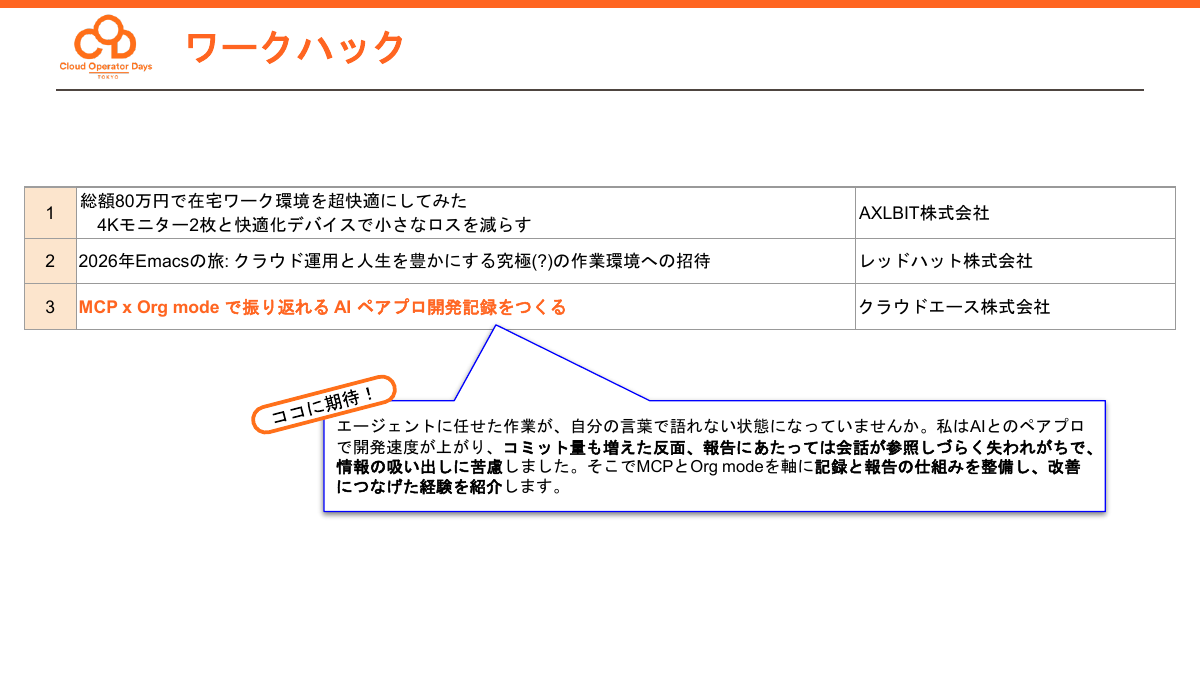This screenshot has height=675, width=1200.
Task: Click the bold phrase 情報の吸い出しに苦慮
Action: click(419, 466)
